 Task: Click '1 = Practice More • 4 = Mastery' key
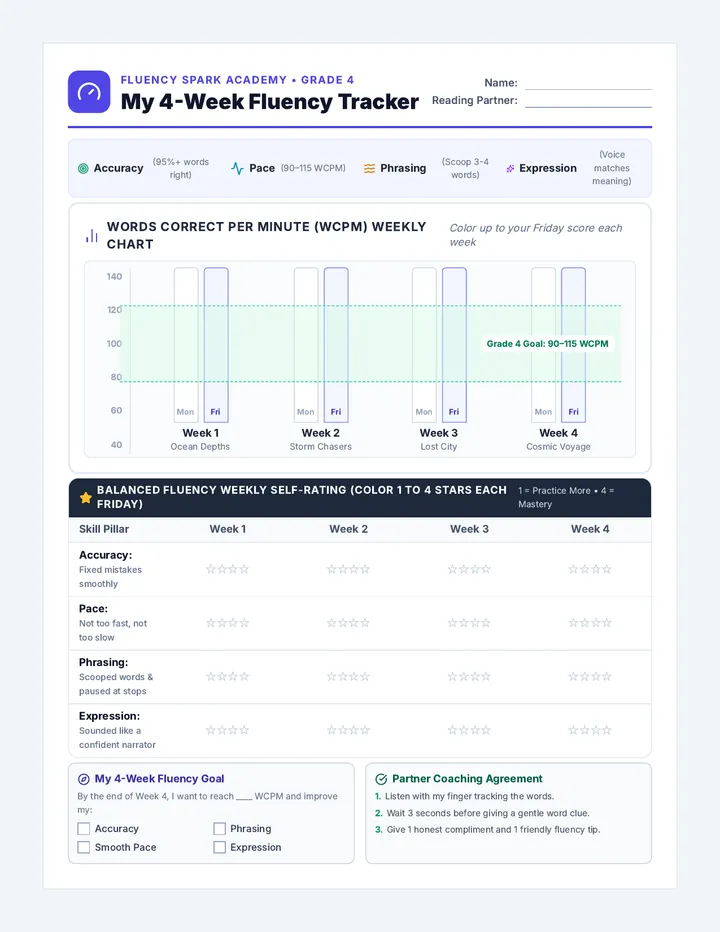pyautogui.click(x=565, y=498)
